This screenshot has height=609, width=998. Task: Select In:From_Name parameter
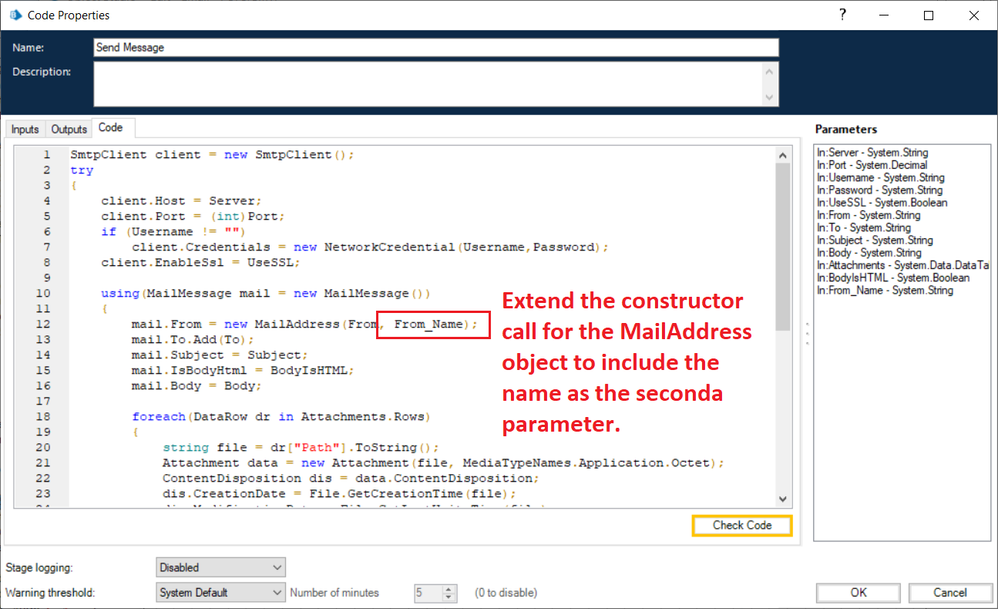(x=885, y=290)
